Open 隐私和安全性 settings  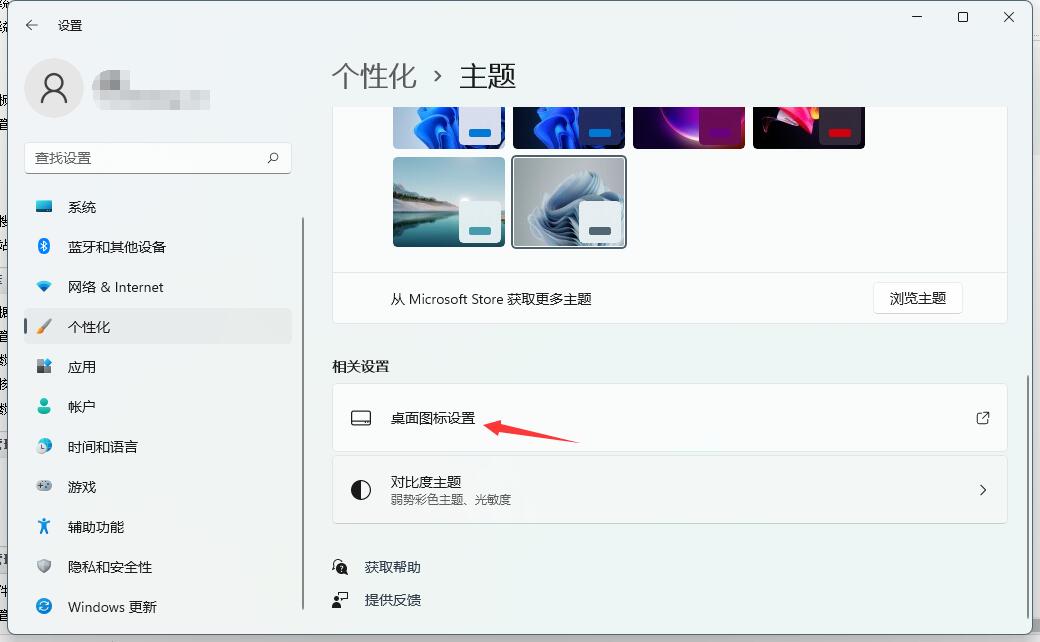click(x=158, y=566)
